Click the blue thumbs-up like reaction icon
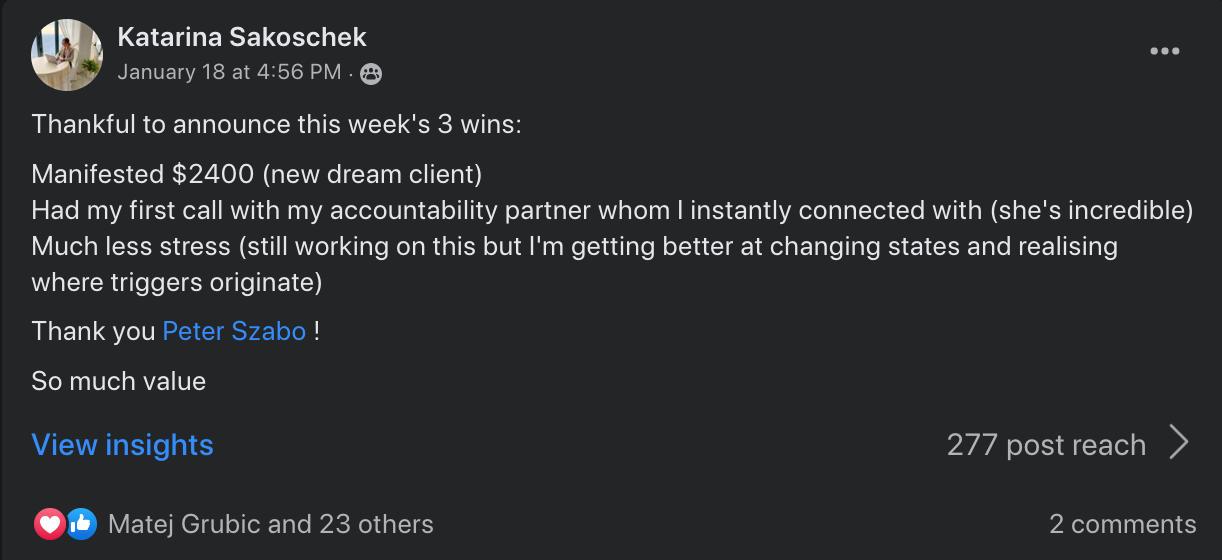The width and height of the screenshot is (1222, 560). (x=81, y=523)
